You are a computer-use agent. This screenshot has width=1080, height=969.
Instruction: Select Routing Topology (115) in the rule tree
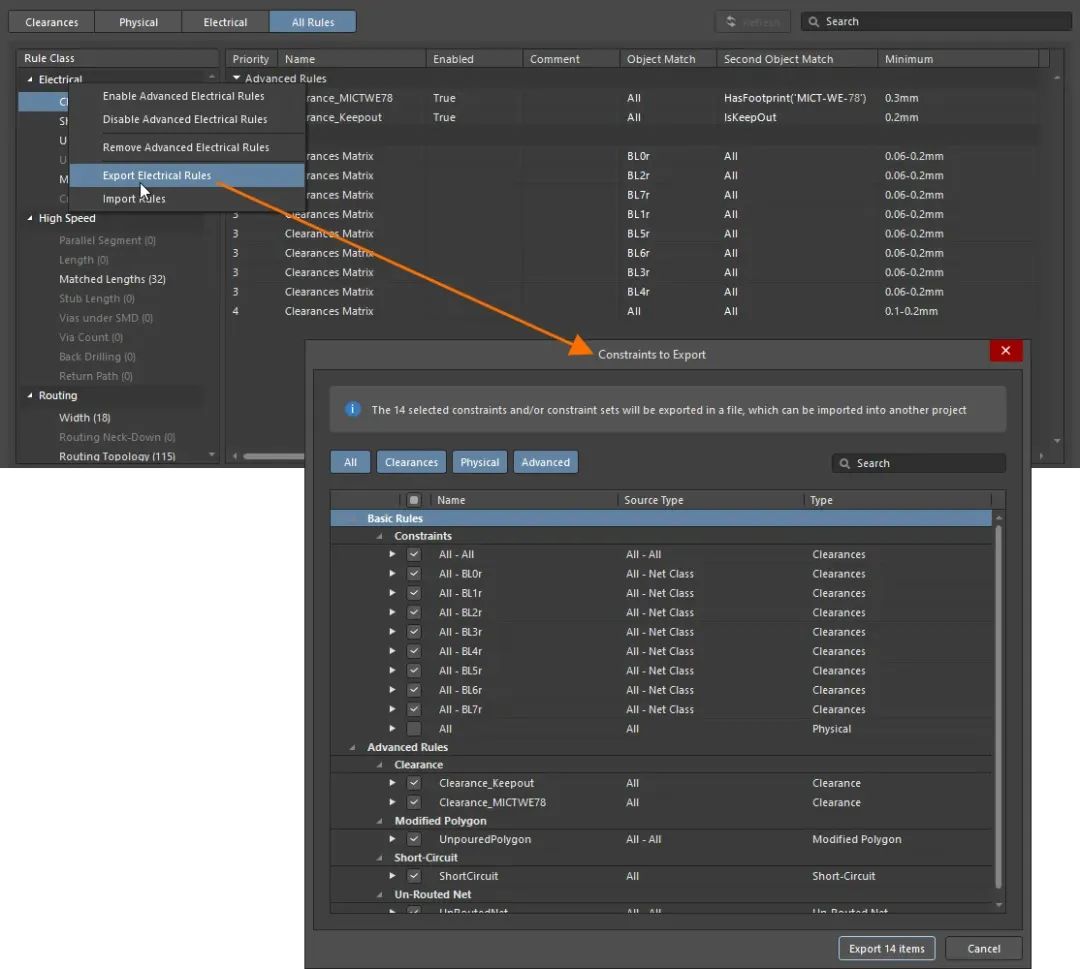[117, 456]
